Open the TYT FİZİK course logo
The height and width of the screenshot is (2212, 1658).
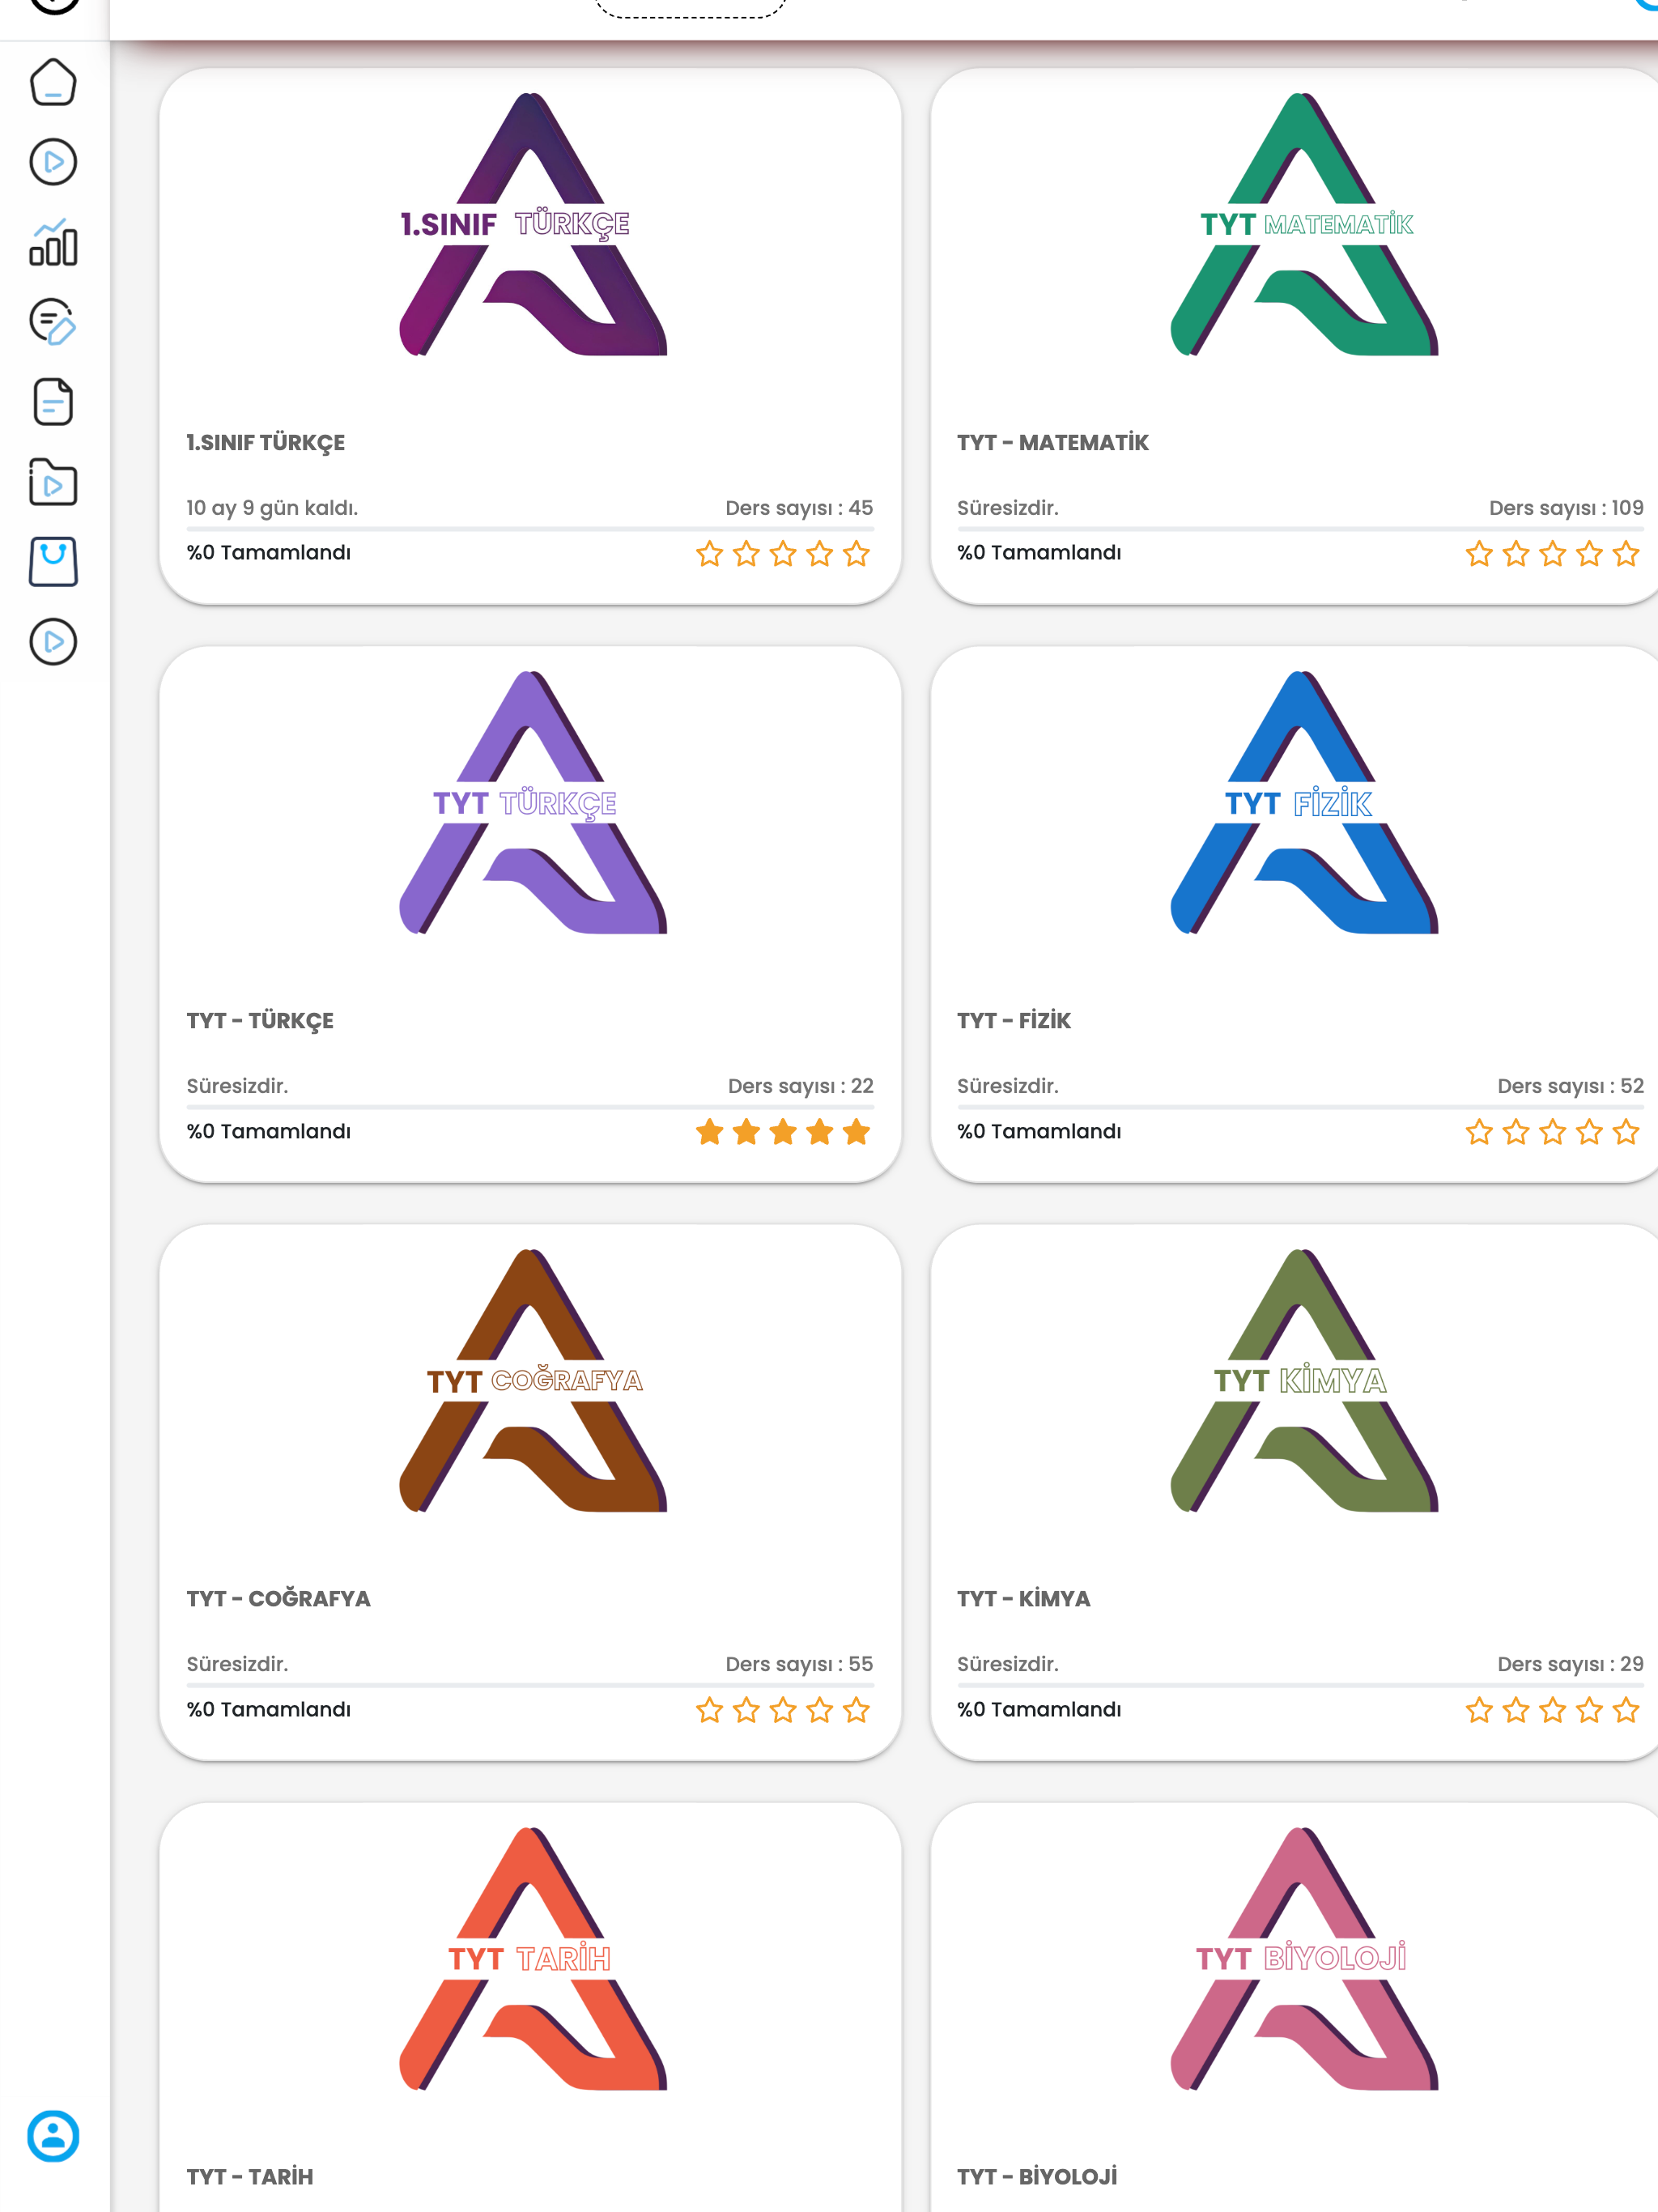click(x=1304, y=803)
